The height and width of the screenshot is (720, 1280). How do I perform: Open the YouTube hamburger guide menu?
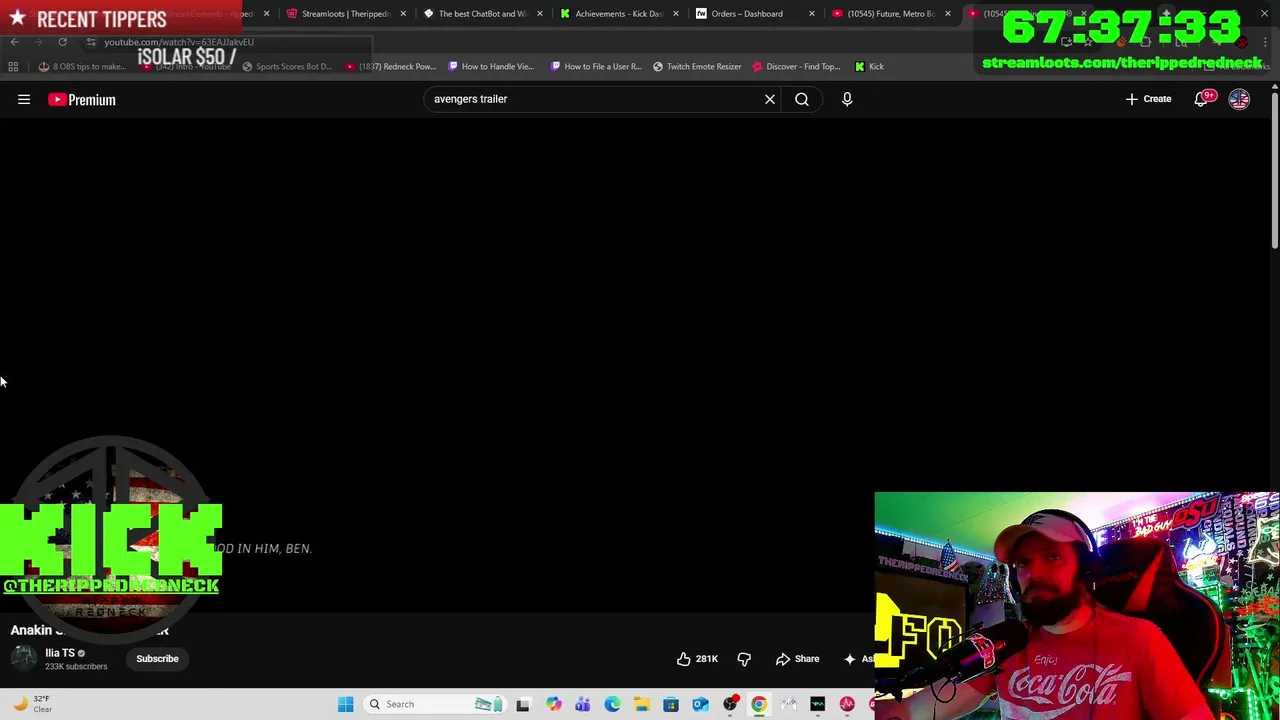tap(24, 99)
